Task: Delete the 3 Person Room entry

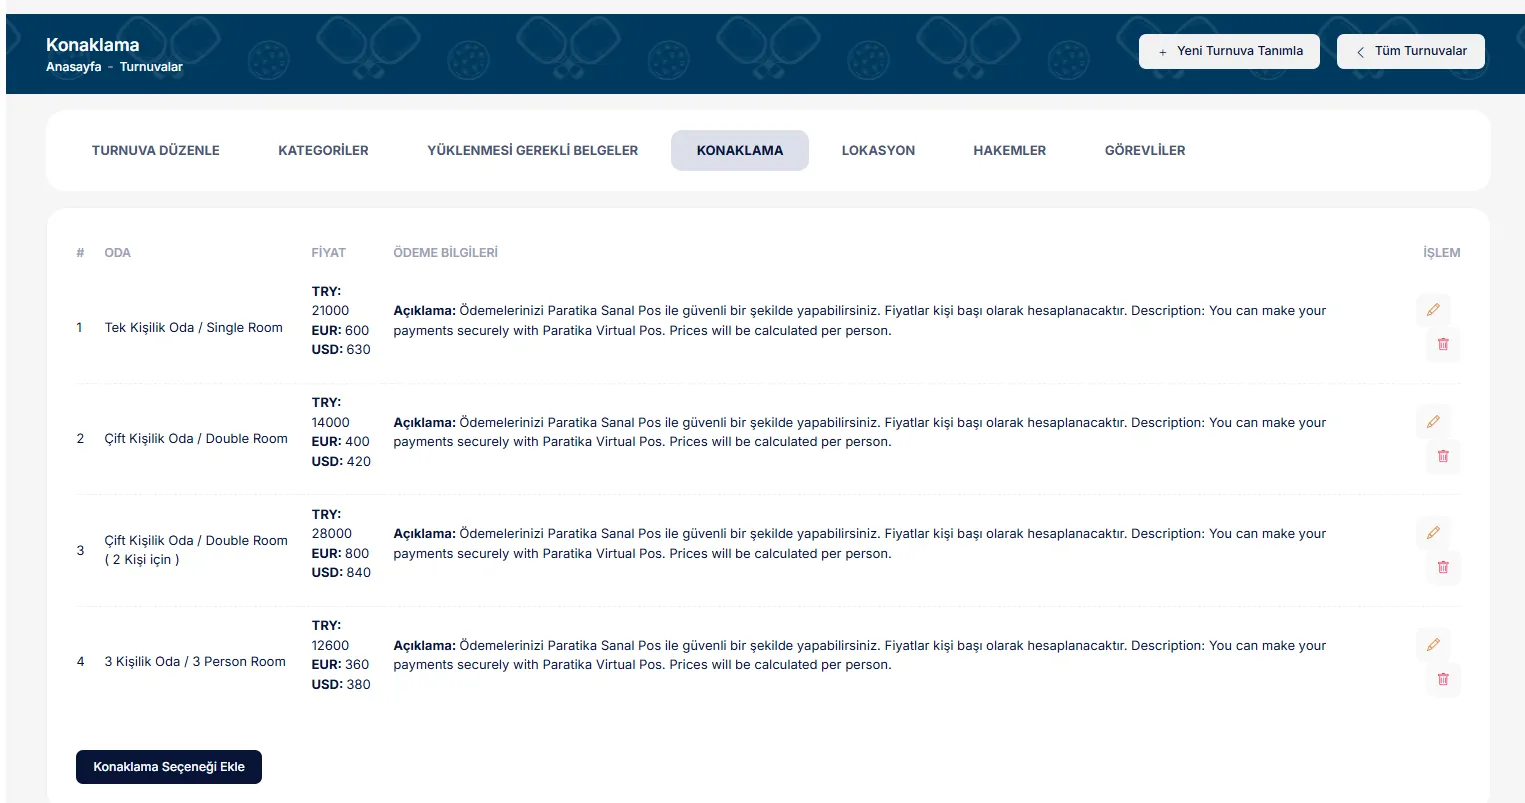Action: 1442,679
